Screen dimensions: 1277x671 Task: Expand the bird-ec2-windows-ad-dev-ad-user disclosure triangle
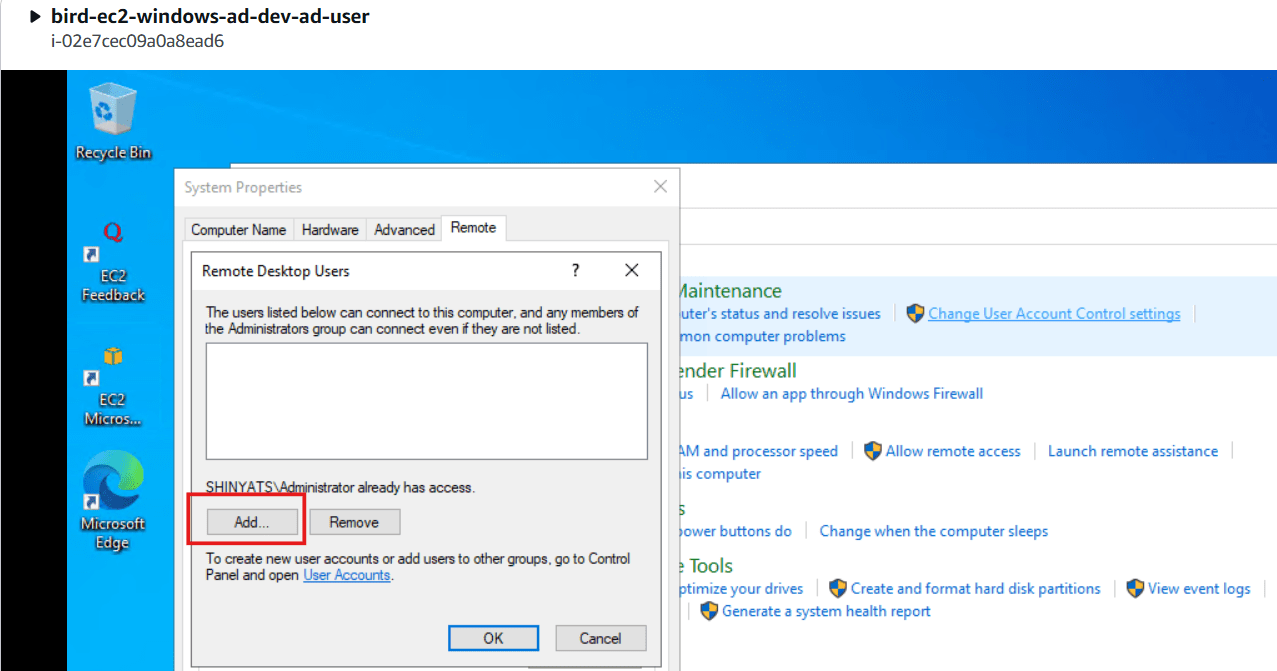point(36,17)
